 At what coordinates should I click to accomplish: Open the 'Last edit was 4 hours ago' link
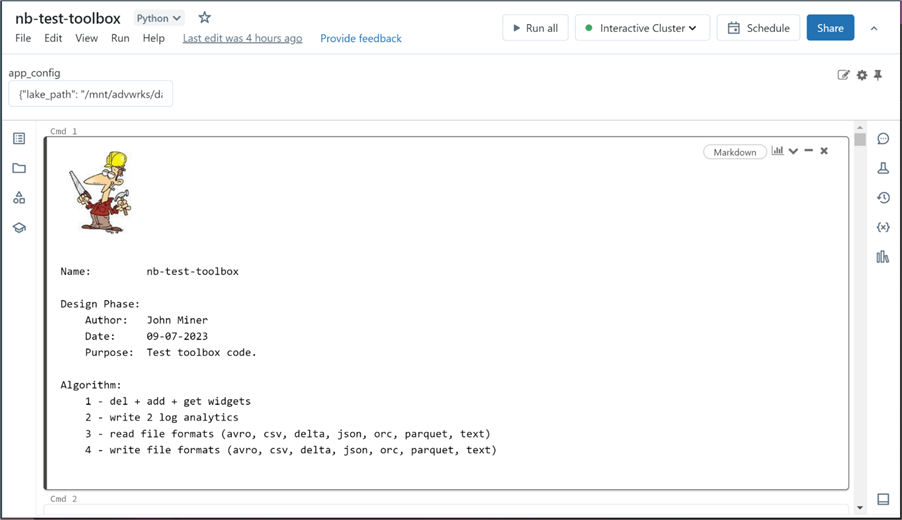[x=242, y=38]
